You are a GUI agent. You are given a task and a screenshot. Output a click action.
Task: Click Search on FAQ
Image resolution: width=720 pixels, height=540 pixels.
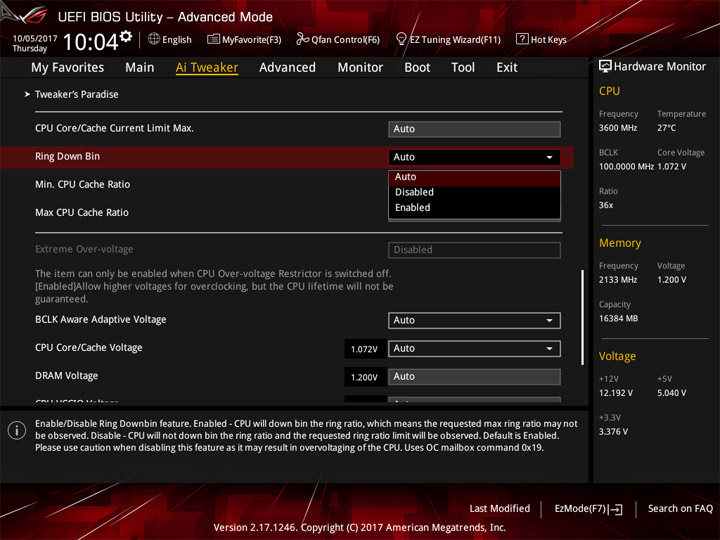click(681, 508)
